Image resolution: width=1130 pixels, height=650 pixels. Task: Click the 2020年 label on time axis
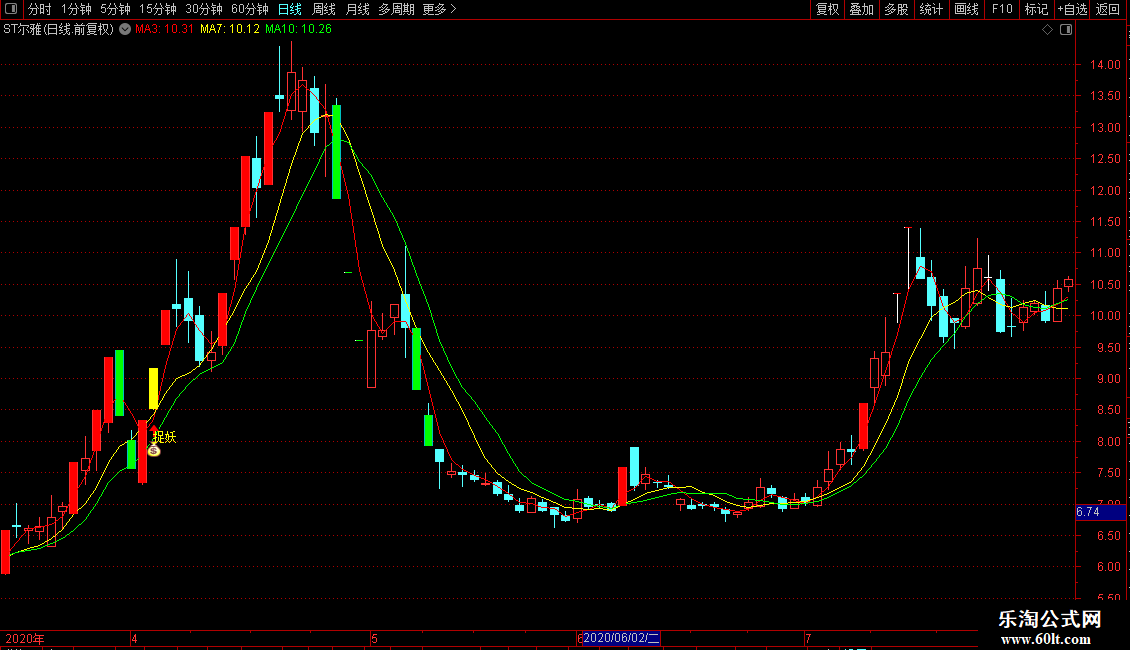pos(25,638)
